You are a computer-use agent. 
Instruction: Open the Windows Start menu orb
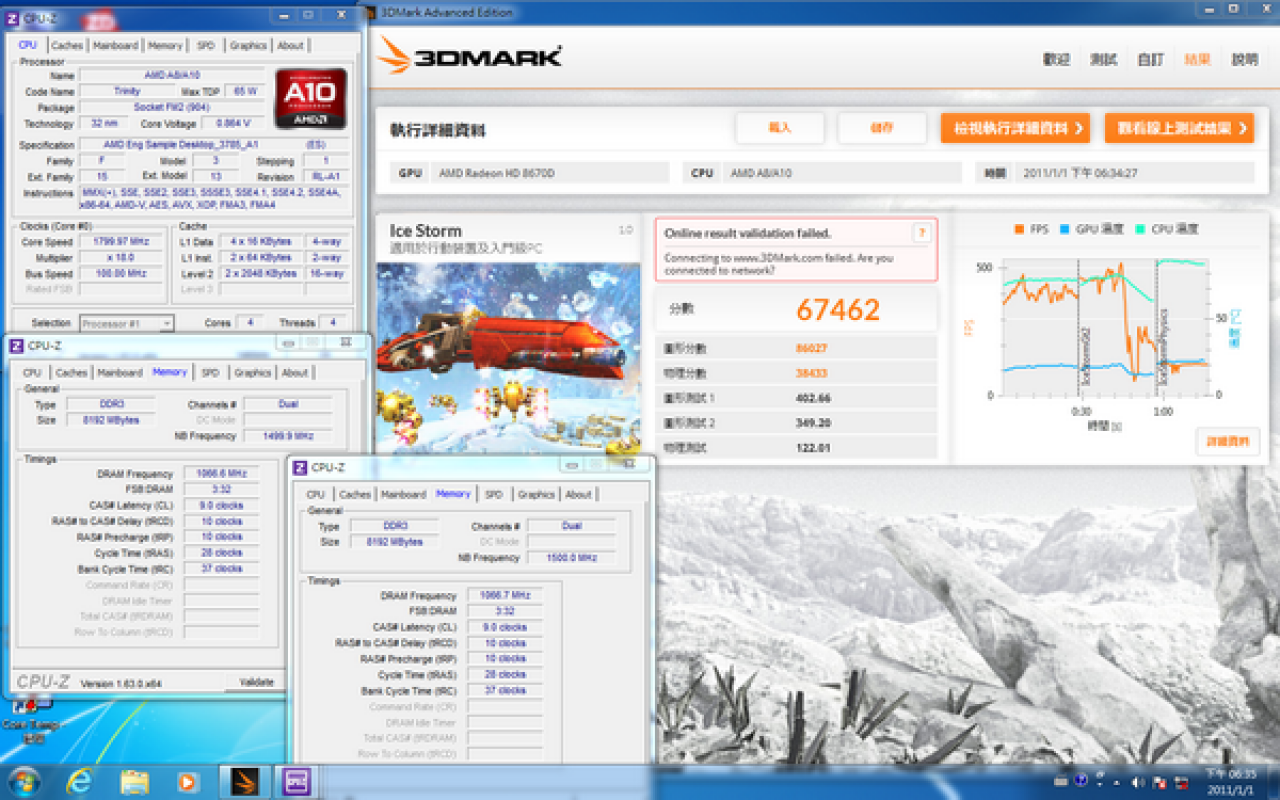pyautogui.click(x=22, y=781)
